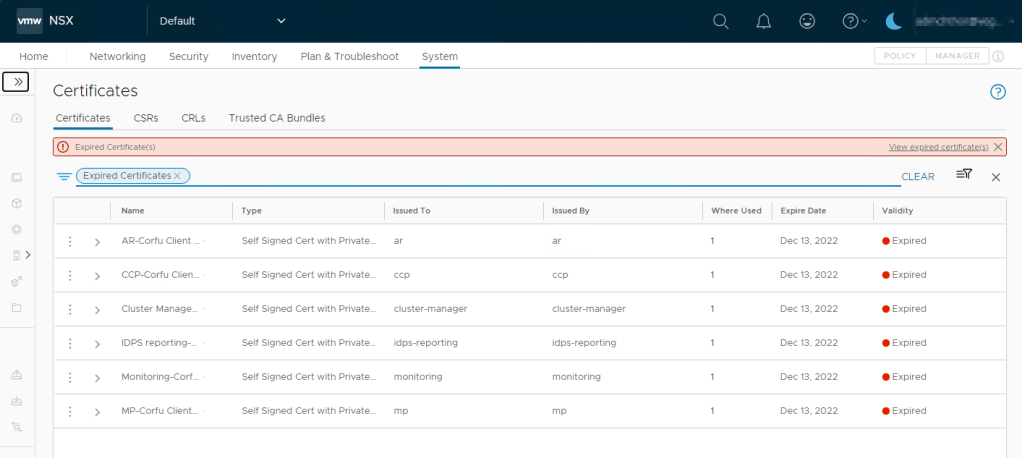The height and width of the screenshot is (458, 1022).
Task: Open actions menu for Cluster Manager certificate
Action: coord(70,310)
